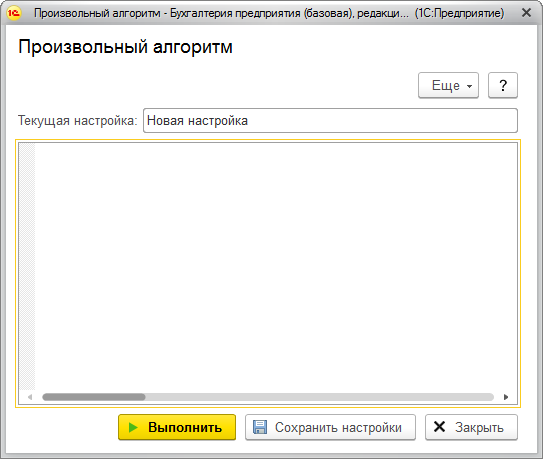Click the gray line-number gutter of editor
Viewport: 543px width, 459px height.
point(27,267)
